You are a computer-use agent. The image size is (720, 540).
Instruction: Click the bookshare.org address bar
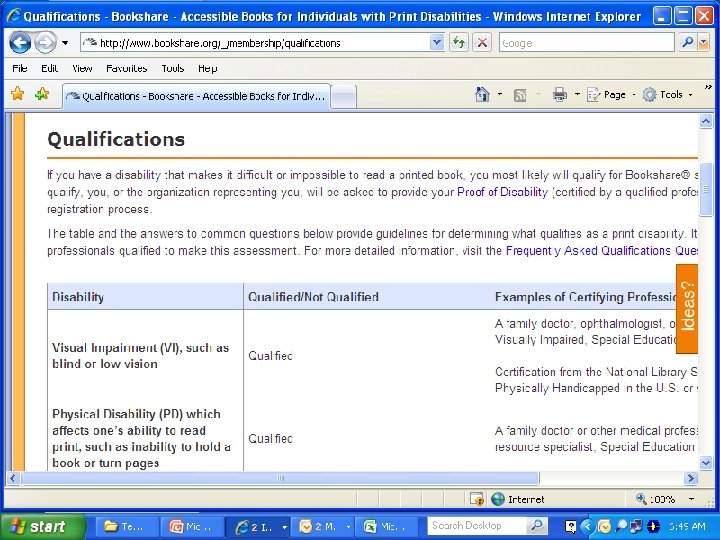pos(255,43)
